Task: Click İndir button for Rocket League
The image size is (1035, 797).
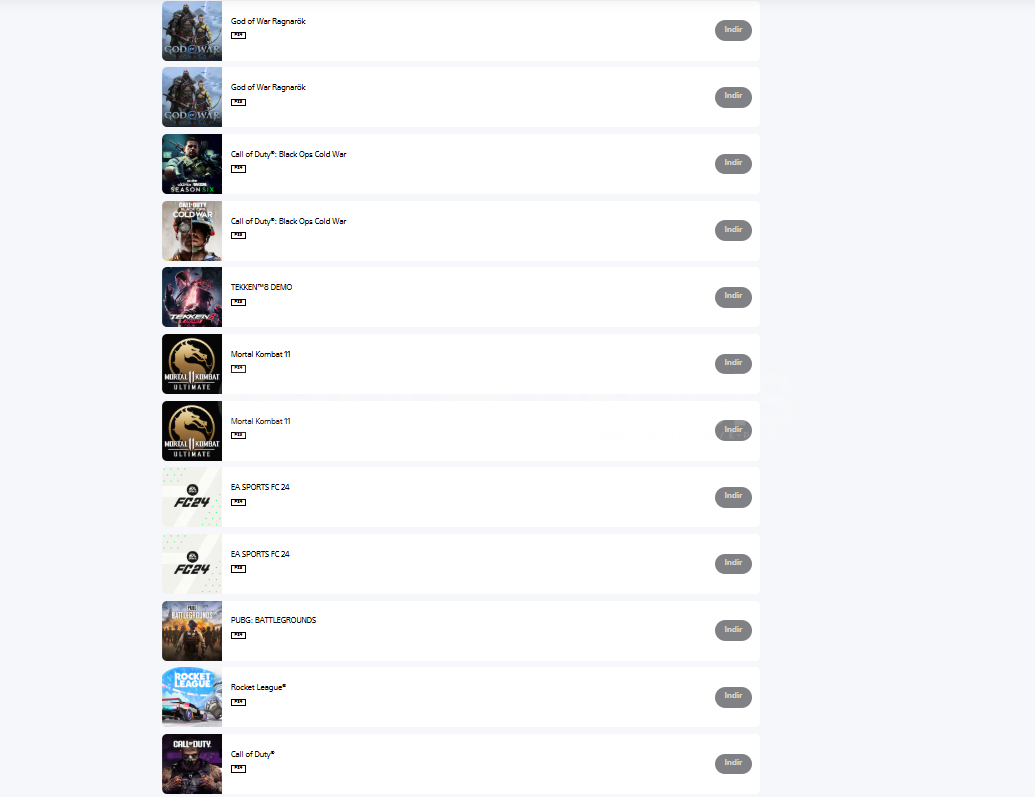Action: pyautogui.click(x=733, y=697)
